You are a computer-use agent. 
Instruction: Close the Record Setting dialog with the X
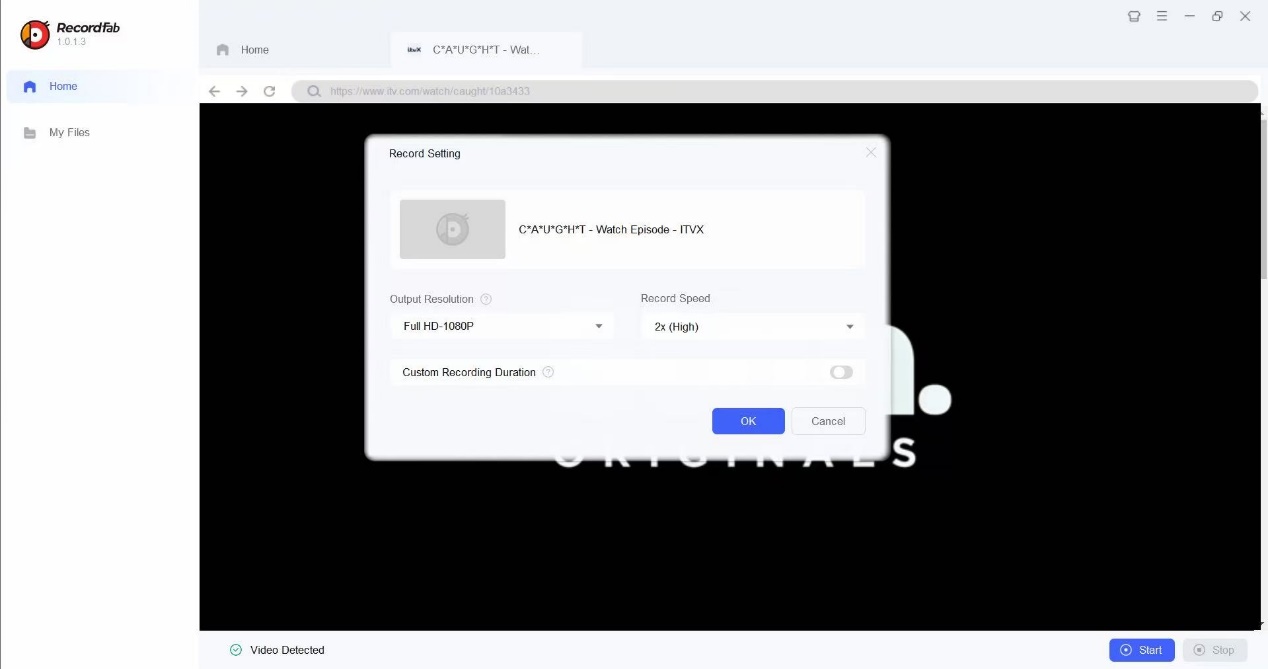tap(871, 152)
